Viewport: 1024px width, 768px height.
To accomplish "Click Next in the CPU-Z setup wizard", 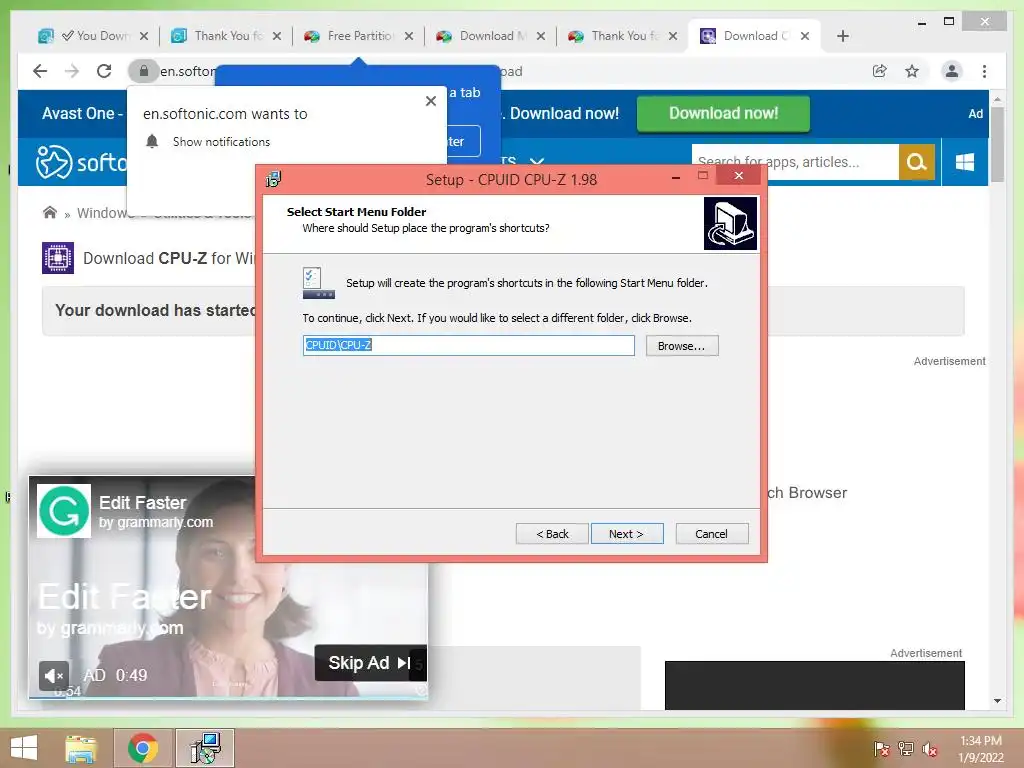I will 627,534.
